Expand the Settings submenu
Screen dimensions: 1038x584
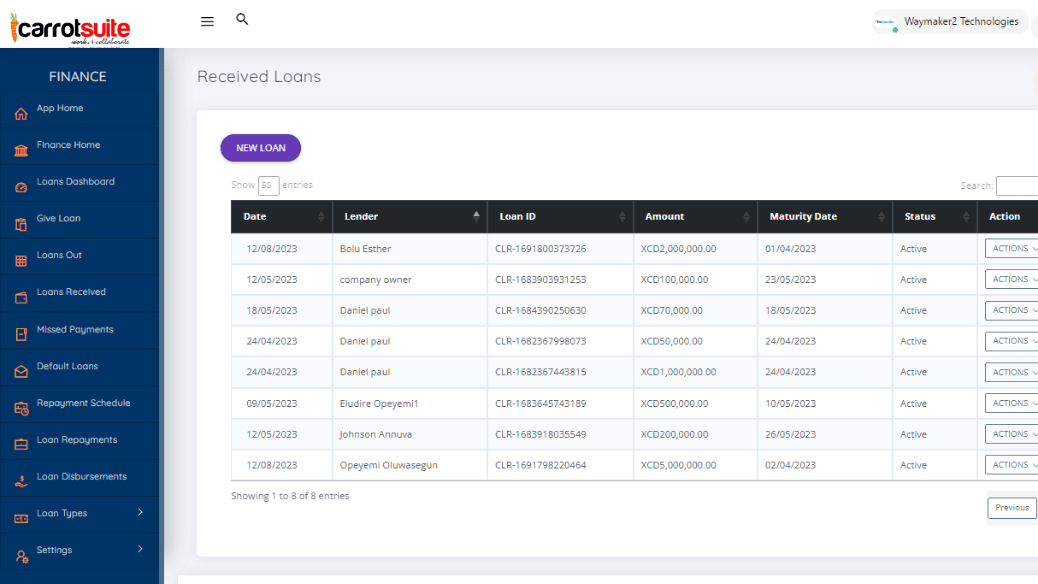(140, 550)
